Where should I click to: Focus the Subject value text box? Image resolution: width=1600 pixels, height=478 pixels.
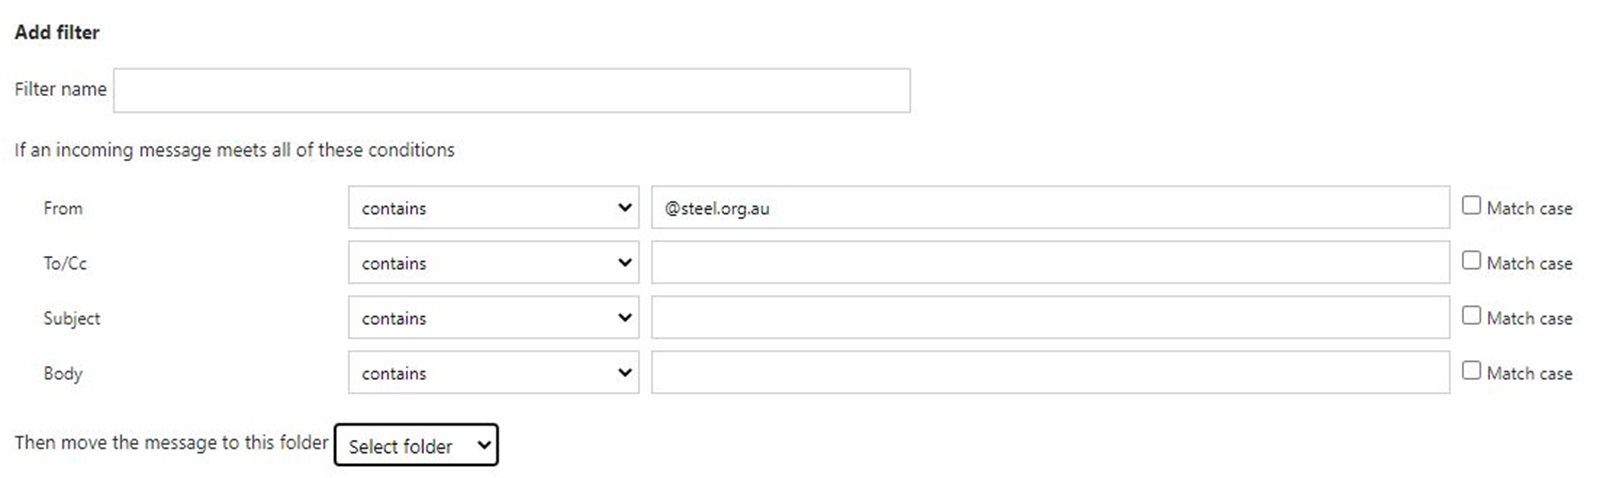(1050, 318)
